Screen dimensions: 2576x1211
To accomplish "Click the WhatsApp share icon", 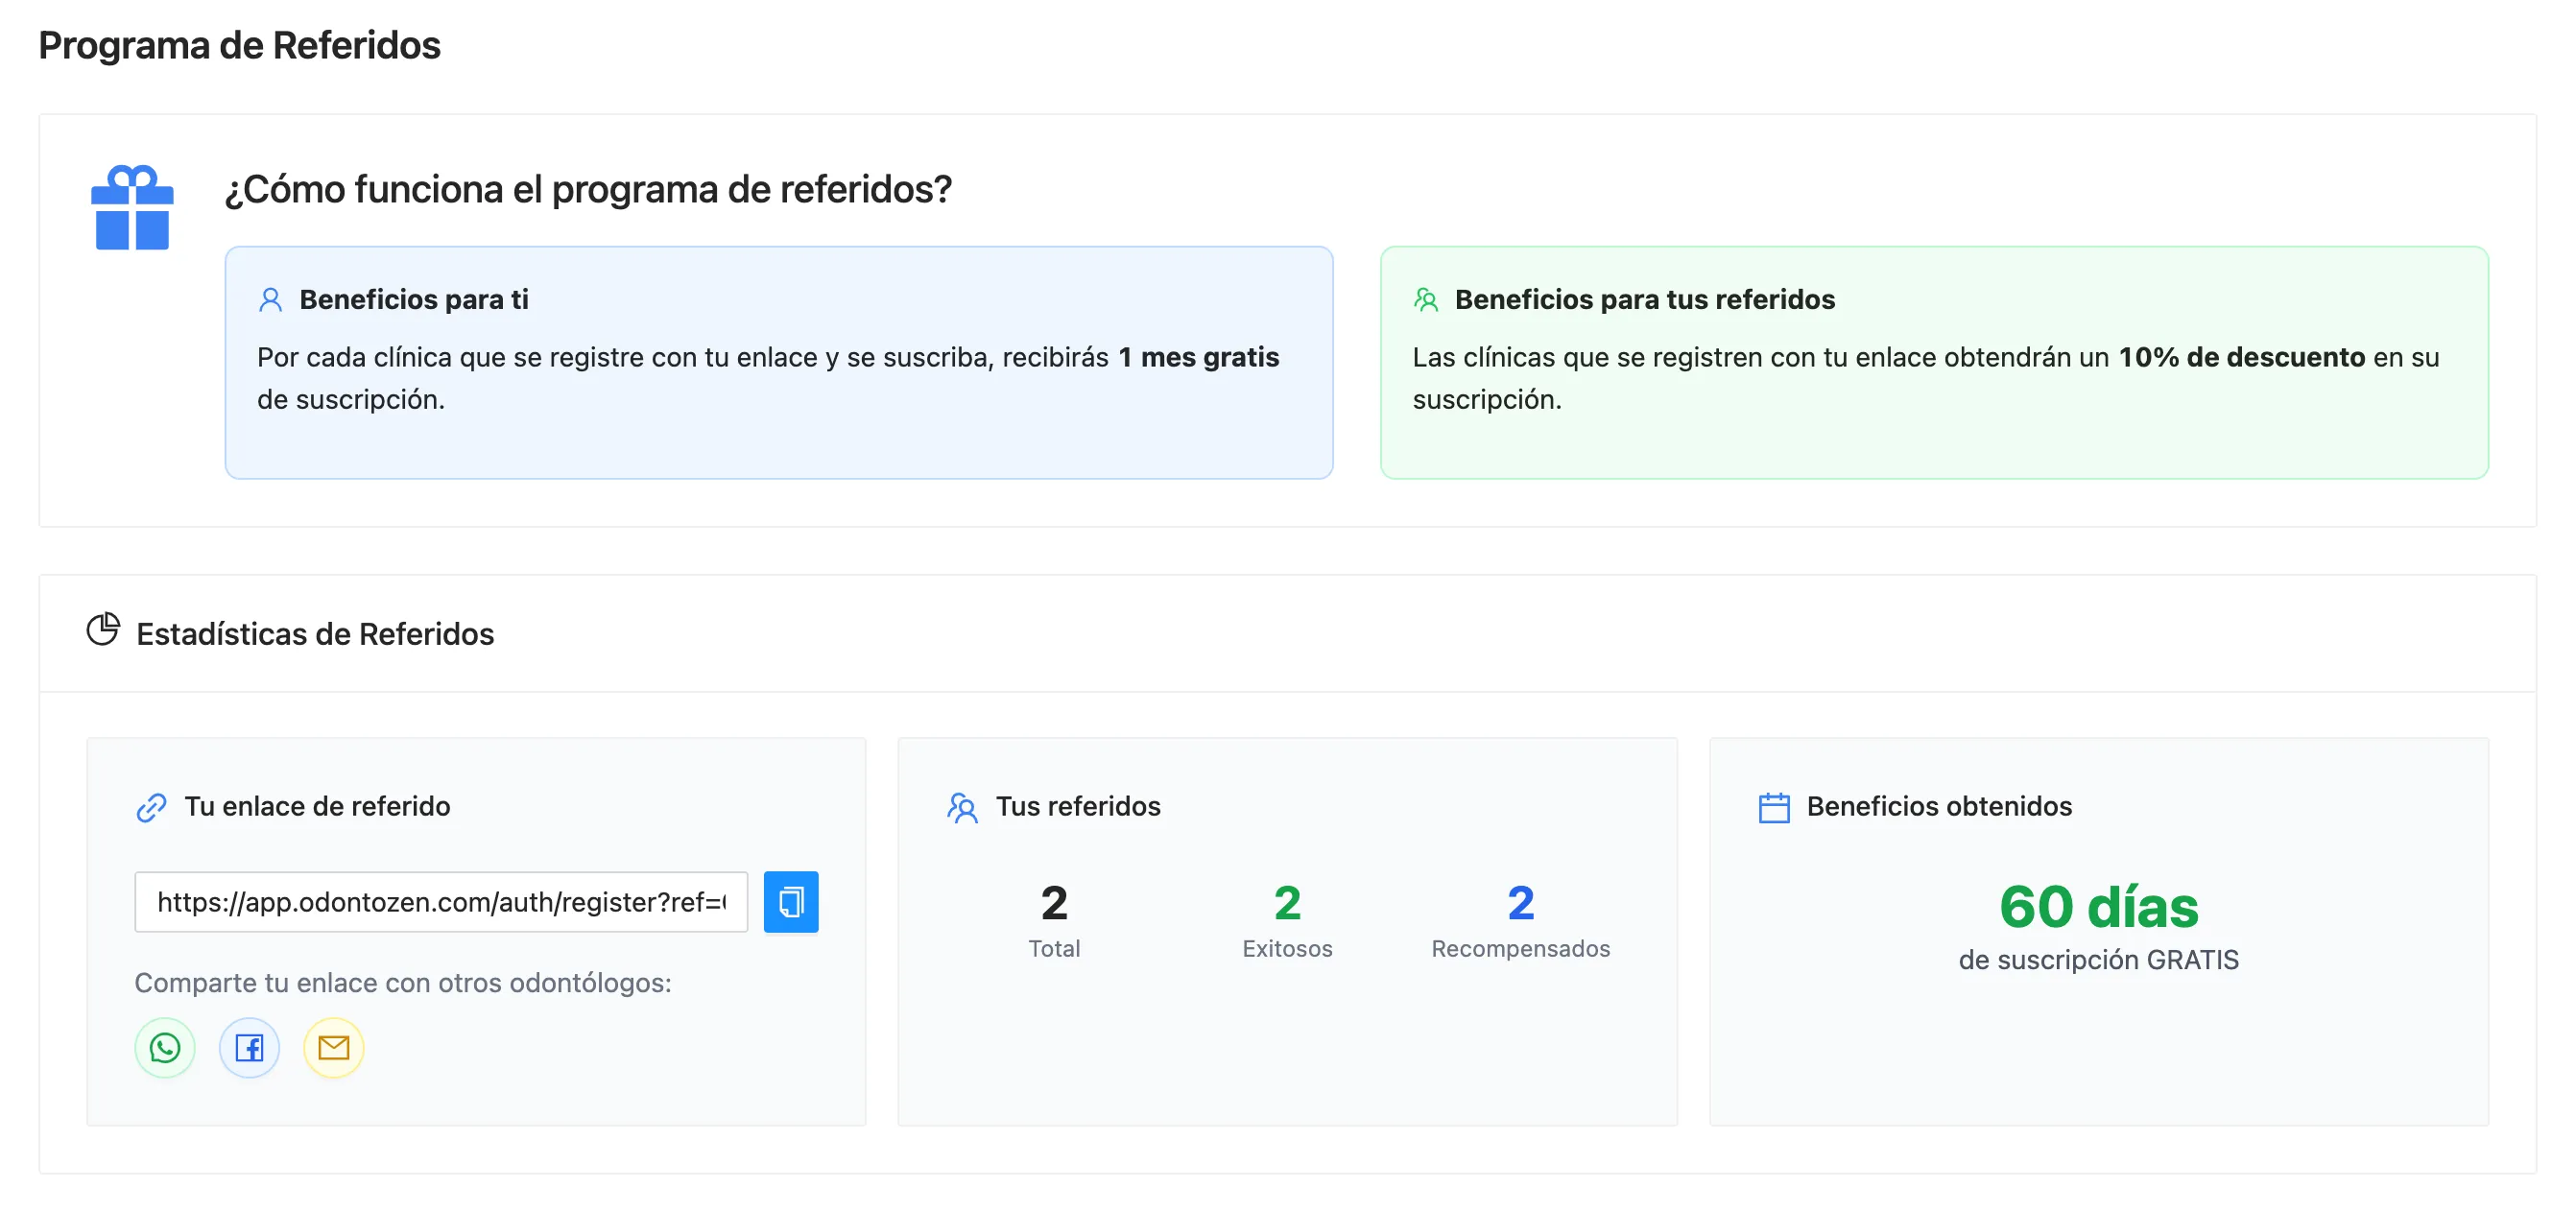I will (164, 1048).
